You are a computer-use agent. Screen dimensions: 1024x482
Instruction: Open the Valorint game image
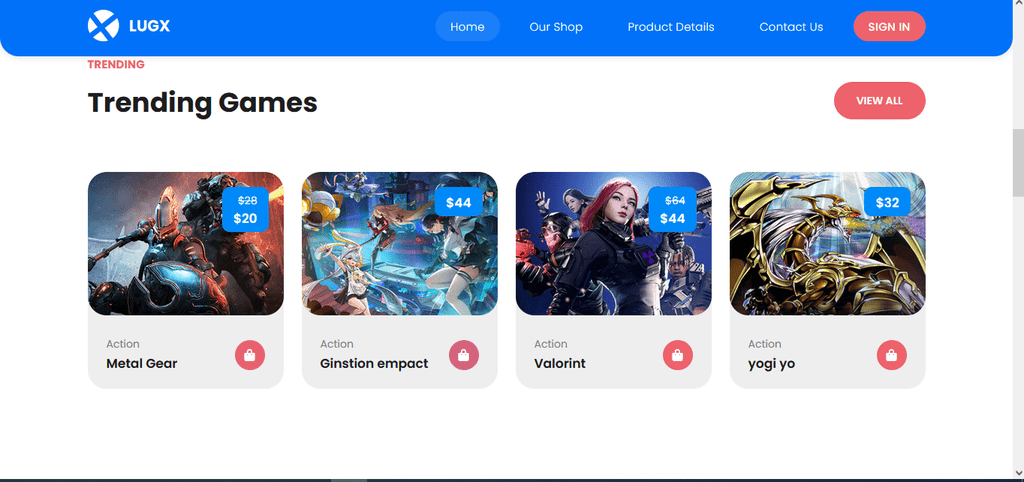(613, 244)
